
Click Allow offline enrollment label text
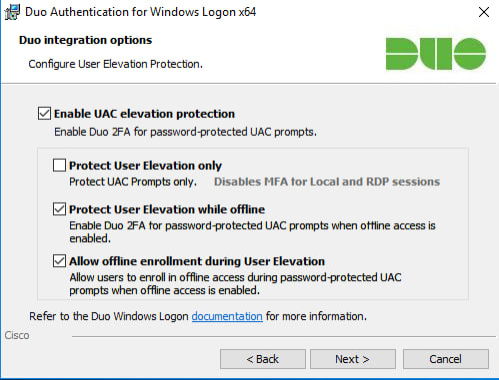pyautogui.click(x=197, y=261)
